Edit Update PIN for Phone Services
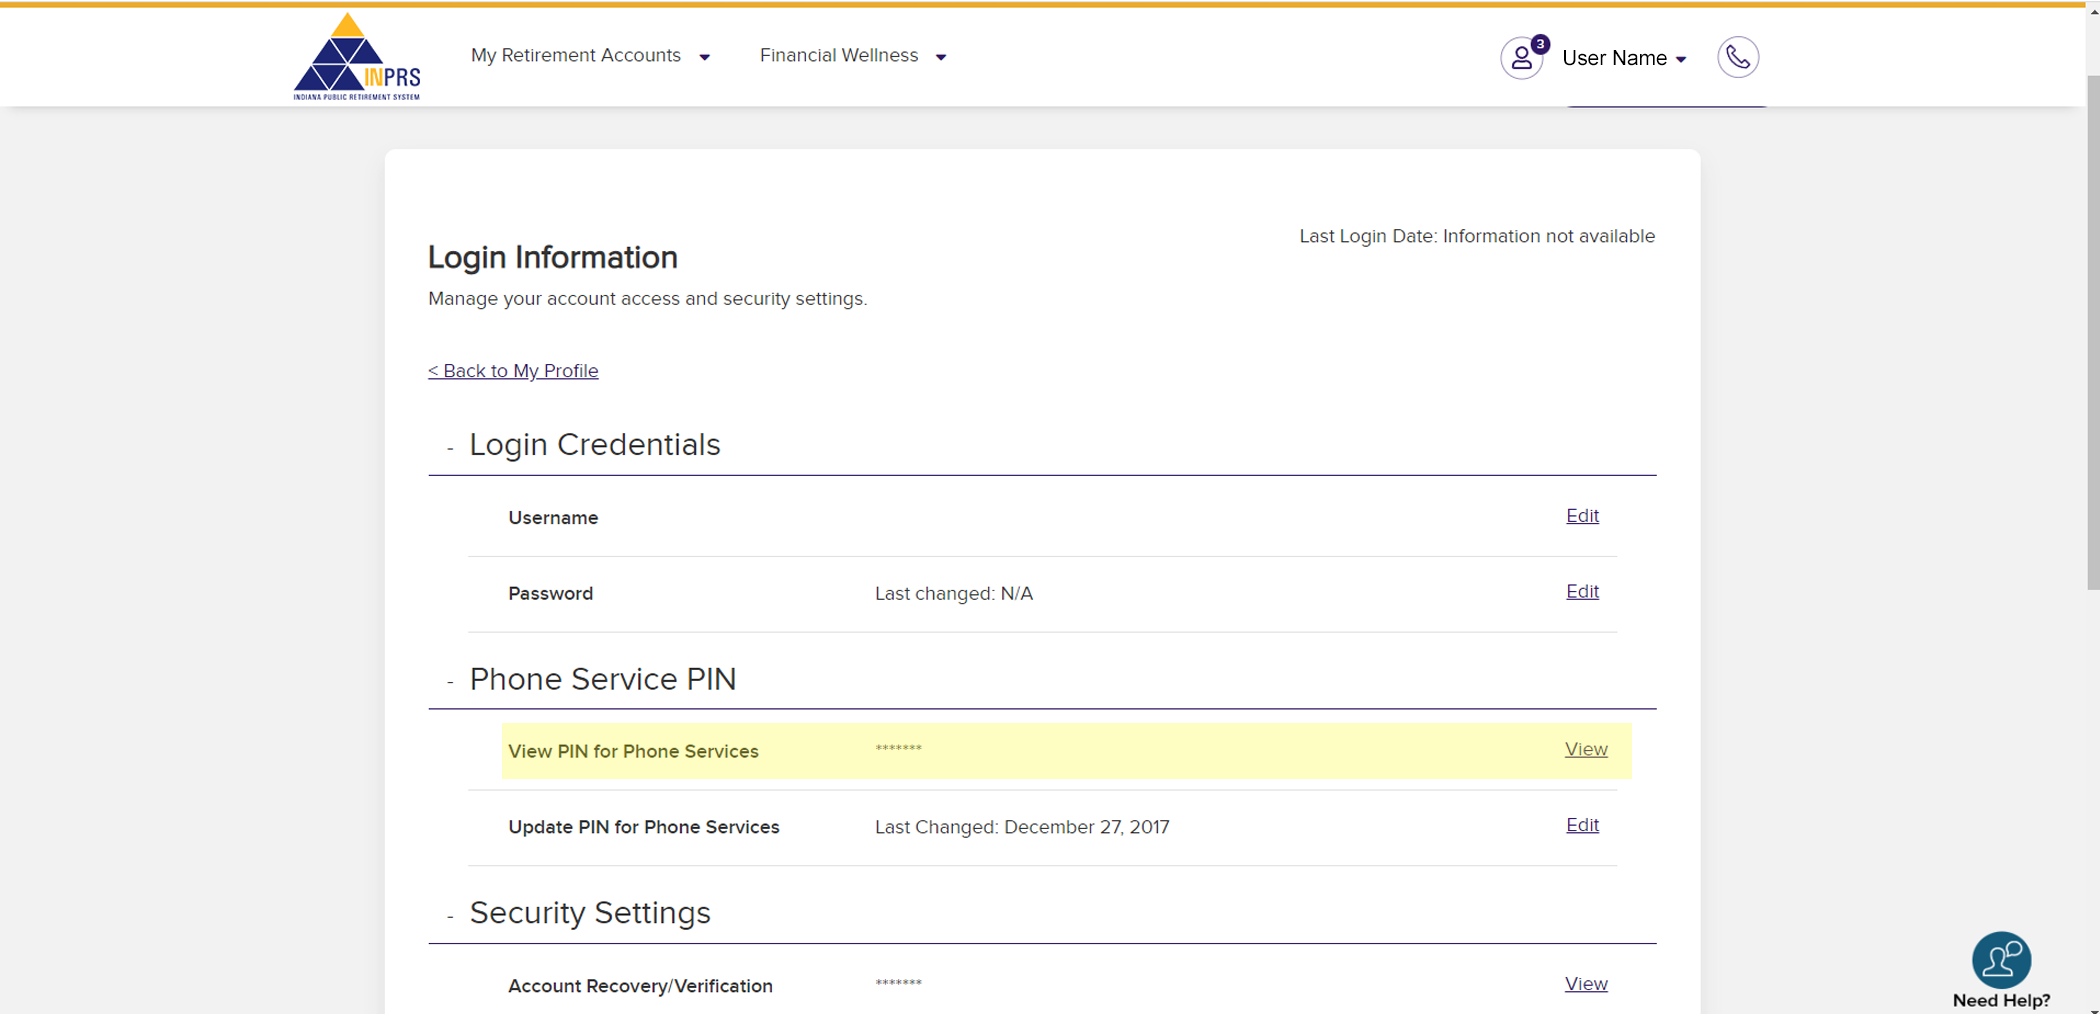This screenshot has width=2100, height=1014. 1581,825
